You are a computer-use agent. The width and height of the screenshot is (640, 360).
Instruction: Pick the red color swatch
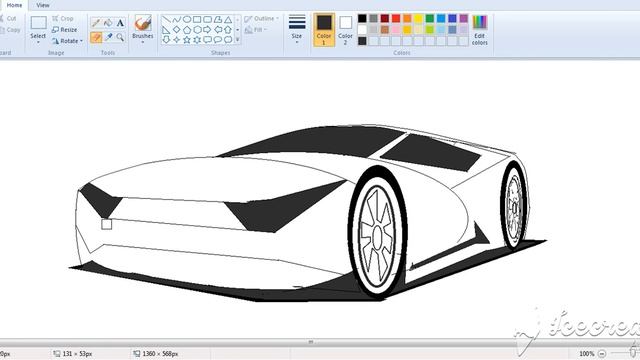pos(396,18)
